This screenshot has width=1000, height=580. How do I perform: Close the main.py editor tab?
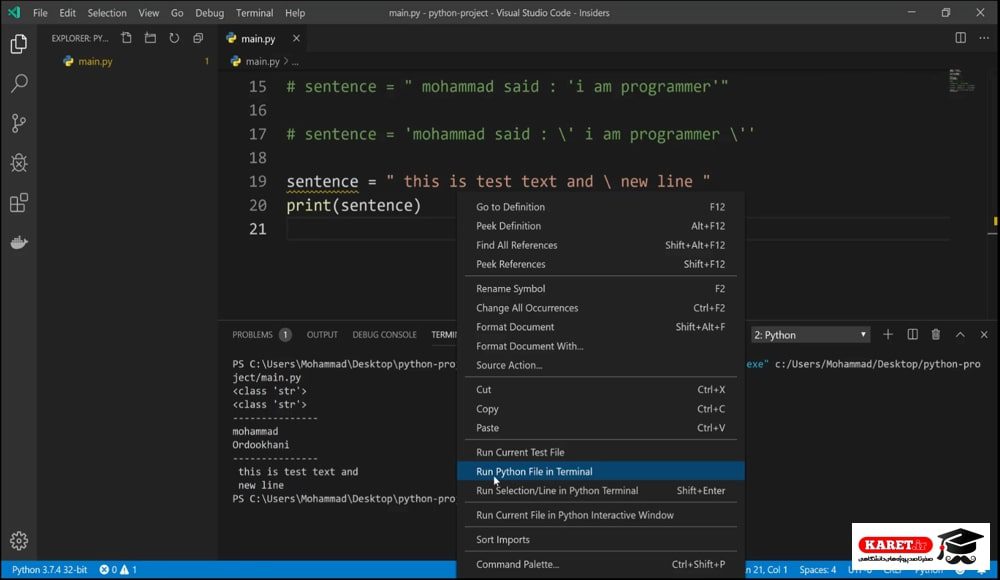[x=297, y=38]
